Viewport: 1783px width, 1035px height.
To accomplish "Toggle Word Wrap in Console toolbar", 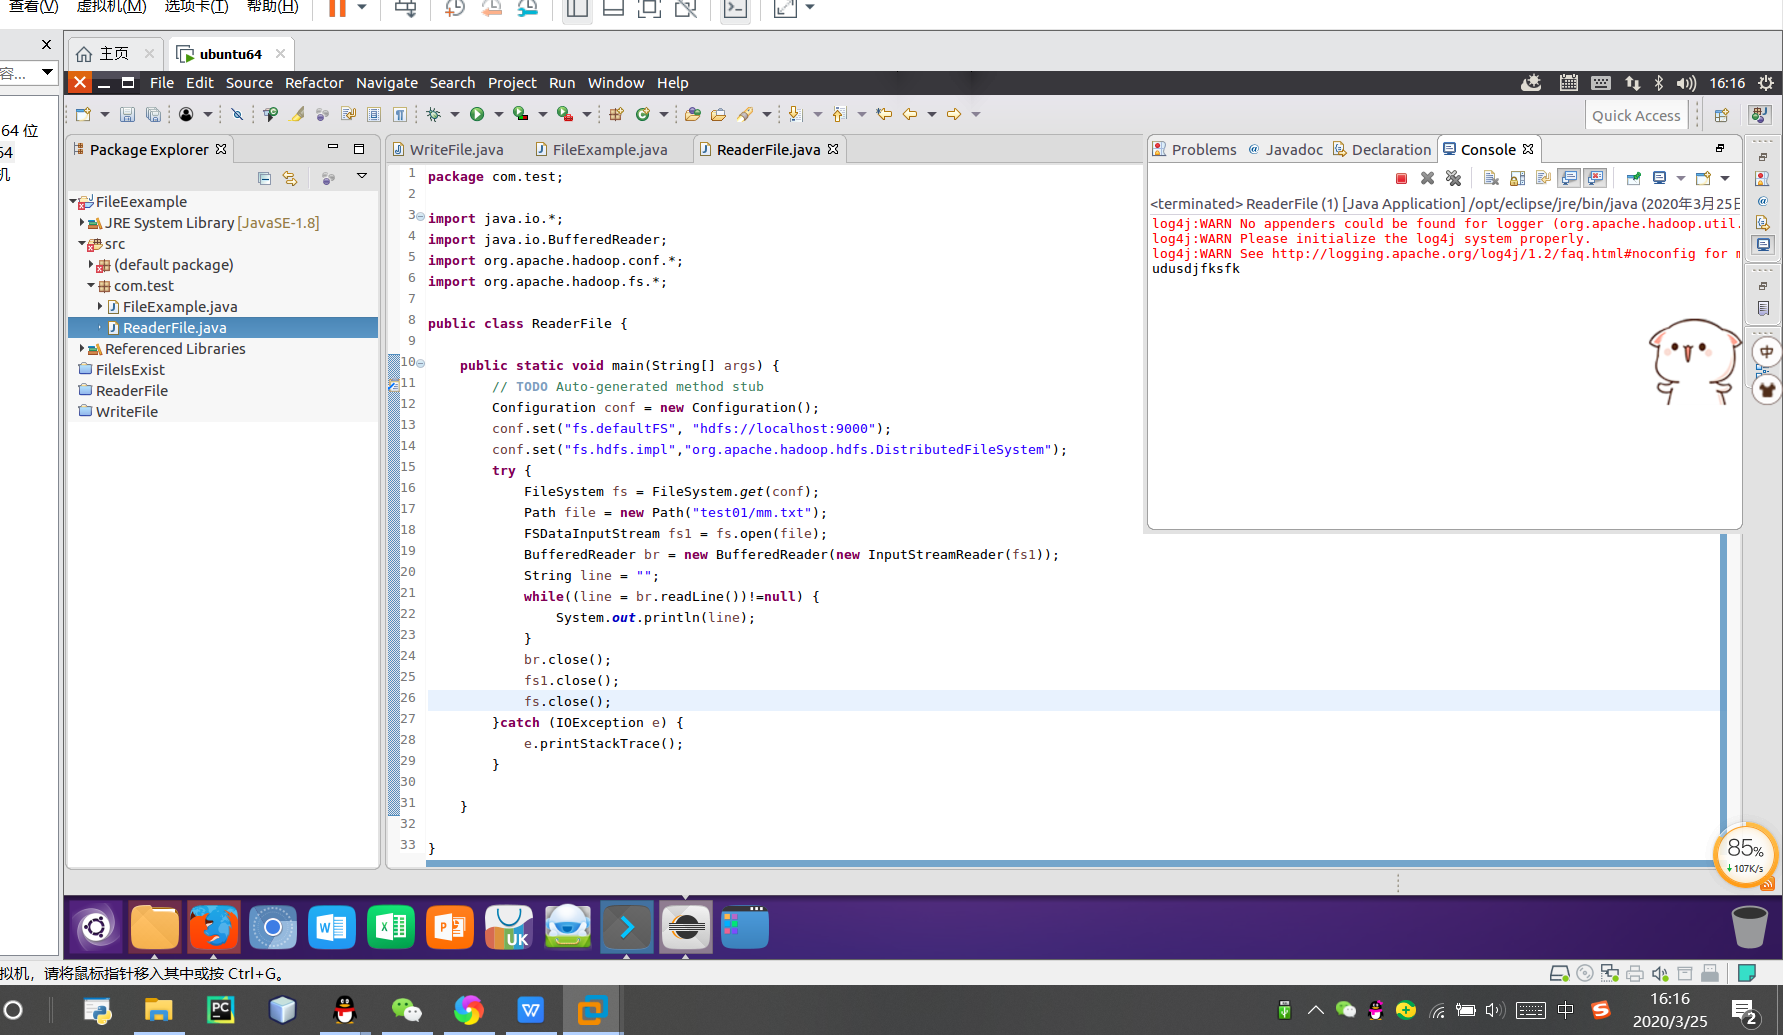I will (x=1543, y=178).
